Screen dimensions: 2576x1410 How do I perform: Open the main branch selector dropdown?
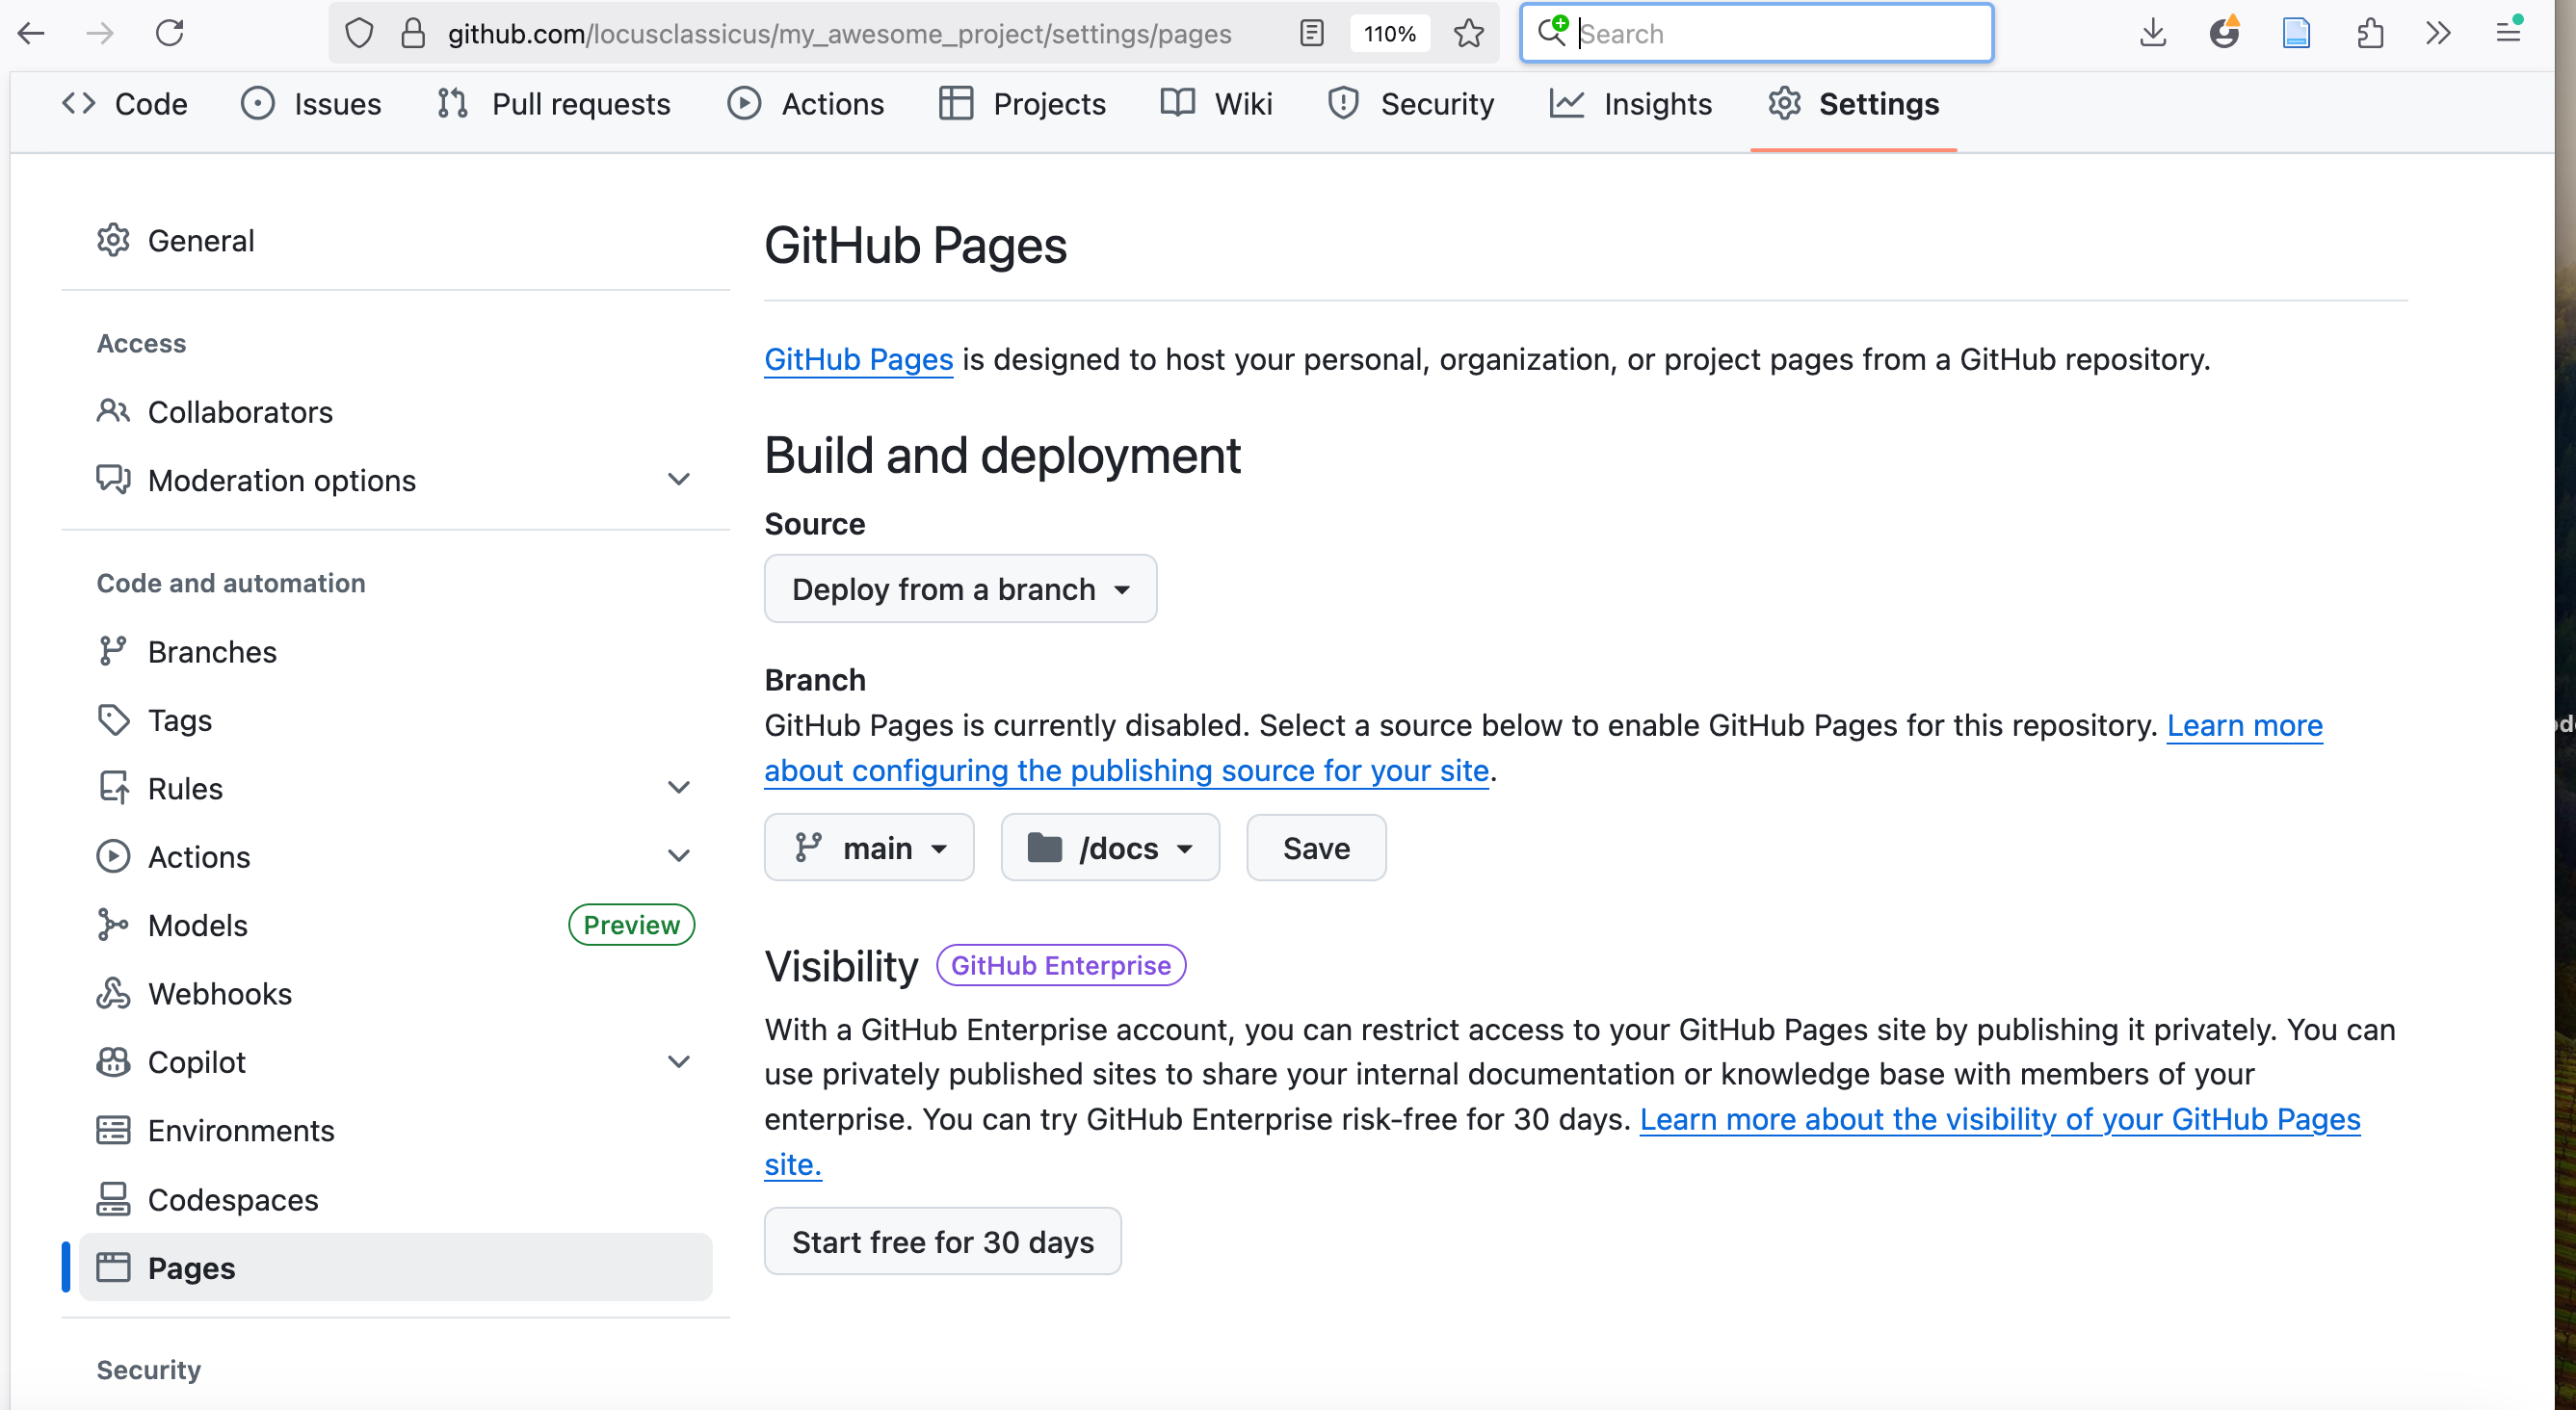click(x=868, y=848)
